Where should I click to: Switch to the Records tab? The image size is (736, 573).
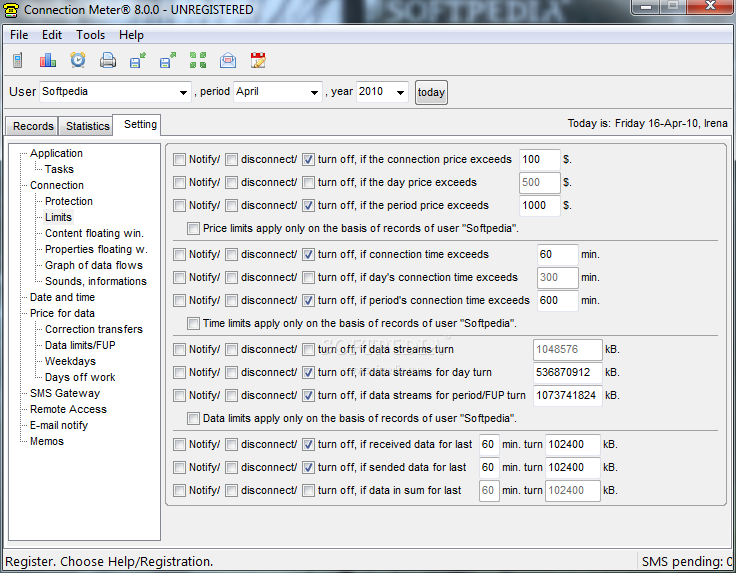coord(33,126)
